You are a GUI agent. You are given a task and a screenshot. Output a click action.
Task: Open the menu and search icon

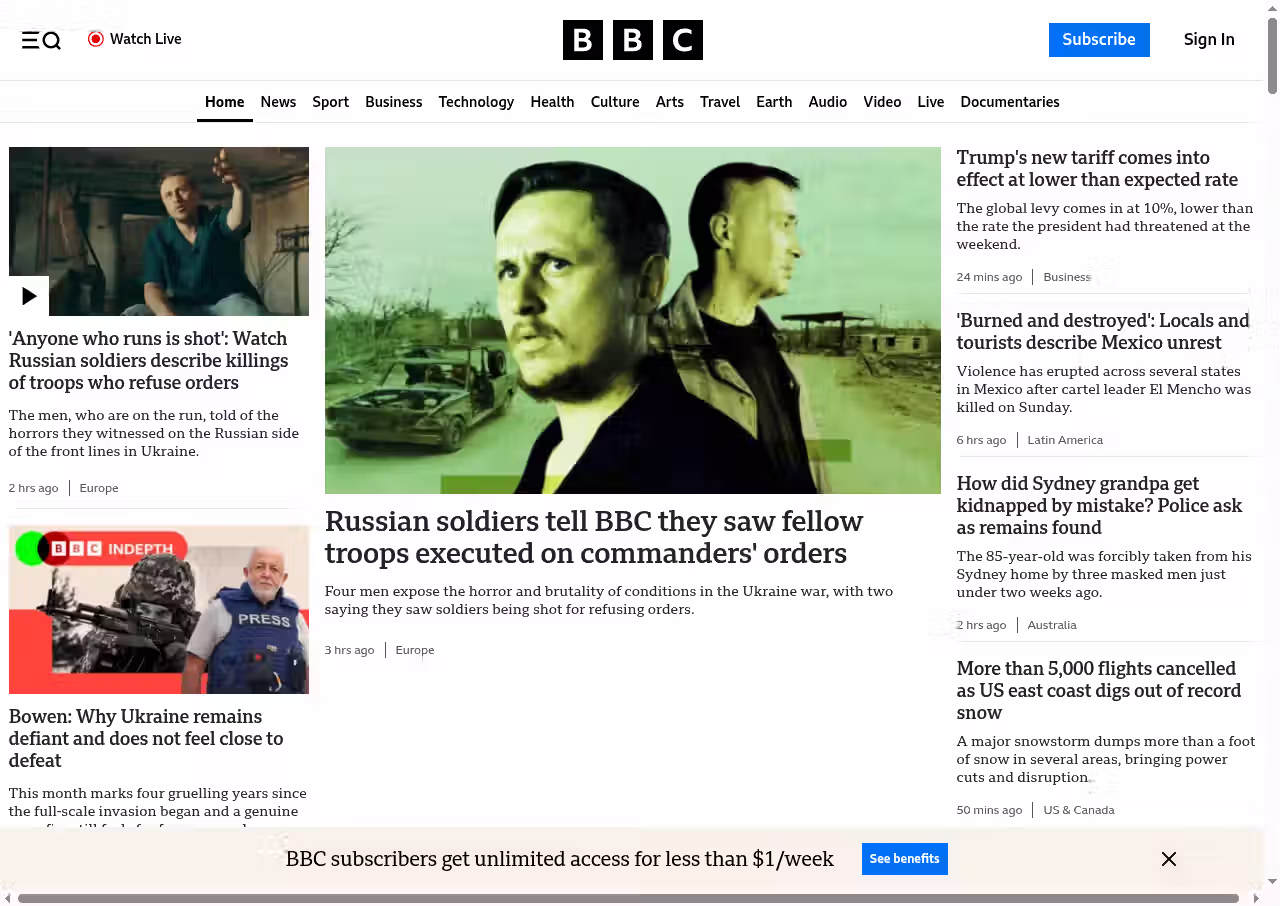[41, 40]
